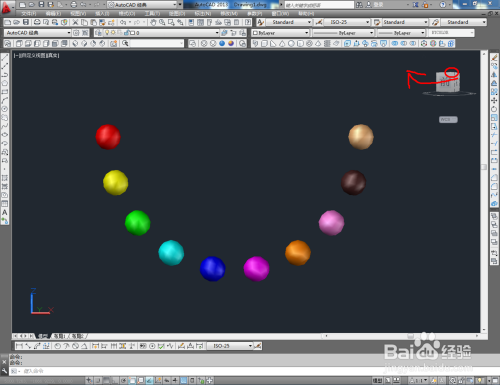This screenshot has width=500, height=385.
Task: Open the 视图(V) menu
Action: click(x=78, y=14)
